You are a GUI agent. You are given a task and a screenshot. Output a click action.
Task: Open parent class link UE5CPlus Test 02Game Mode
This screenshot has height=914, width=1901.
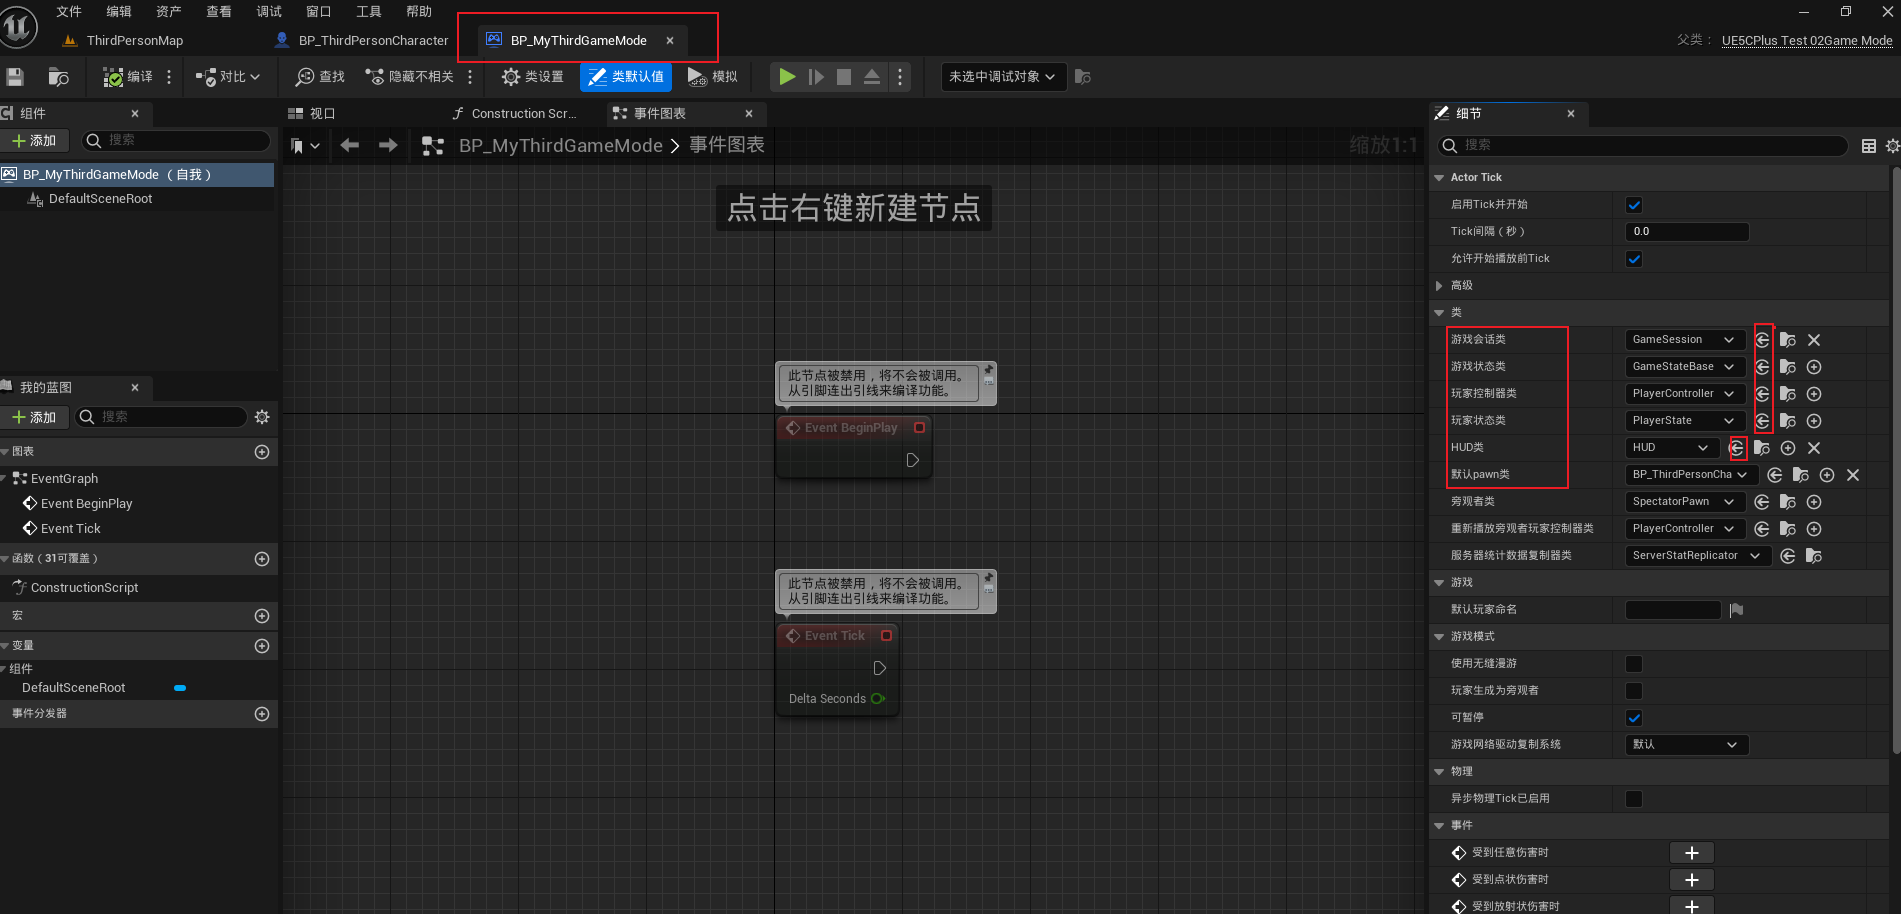(x=1806, y=41)
